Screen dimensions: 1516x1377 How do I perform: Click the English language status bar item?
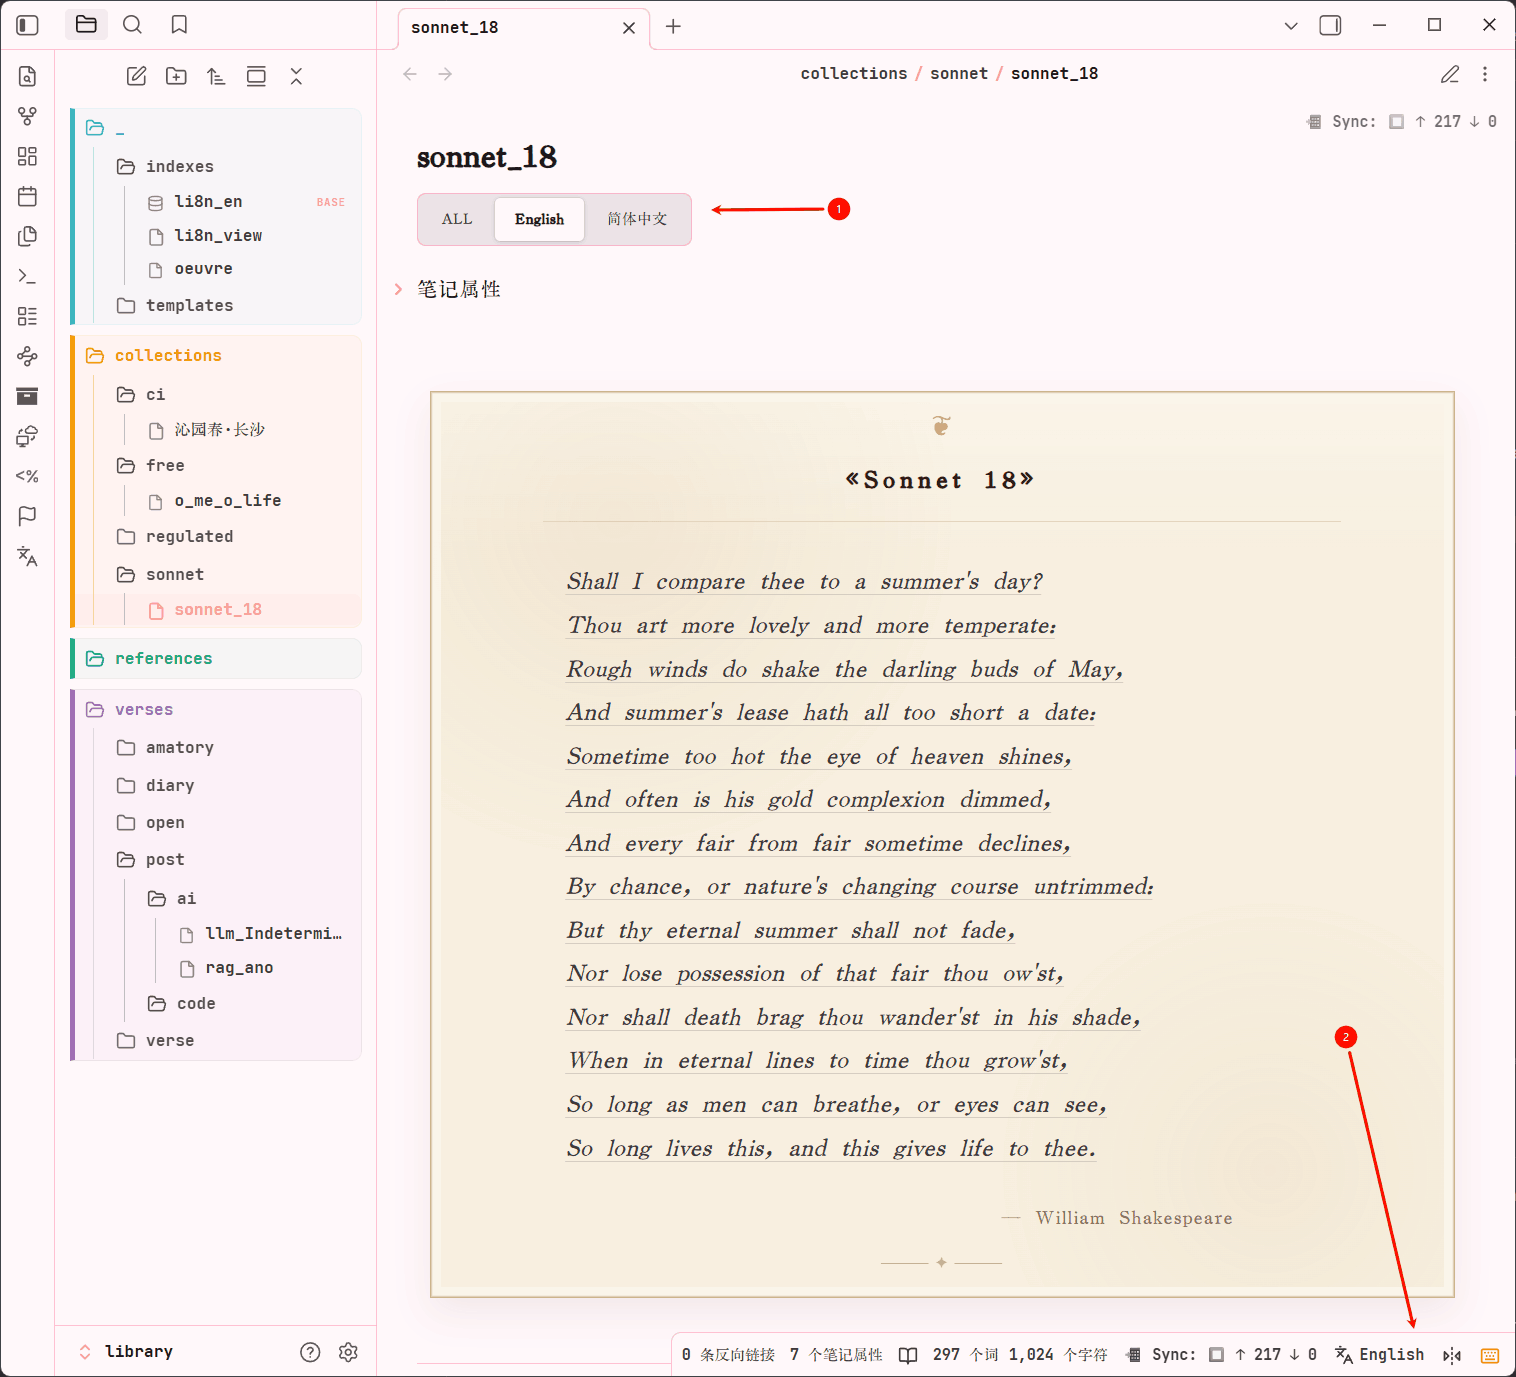coord(1380,1355)
